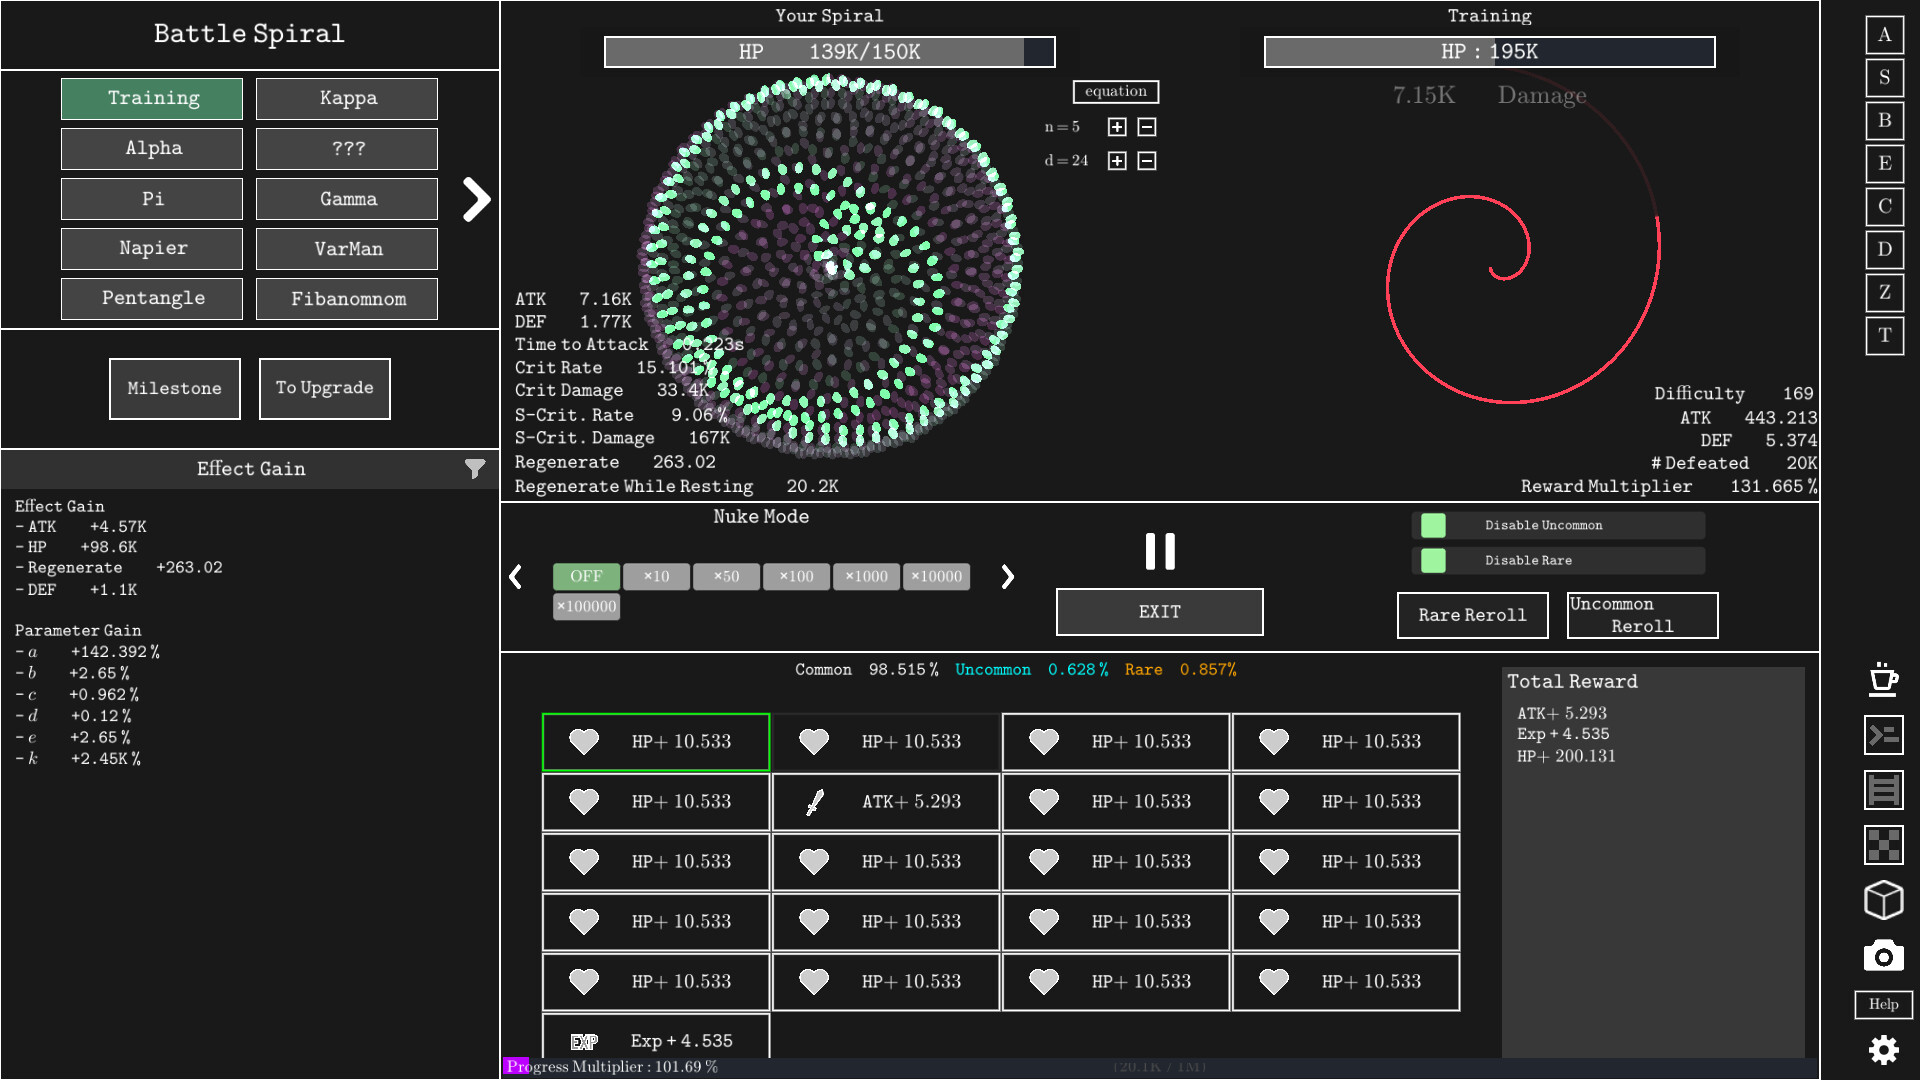Open the 3D cube view icon
This screenshot has height=1080, width=1920.
pyautogui.click(x=1883, y=900)
